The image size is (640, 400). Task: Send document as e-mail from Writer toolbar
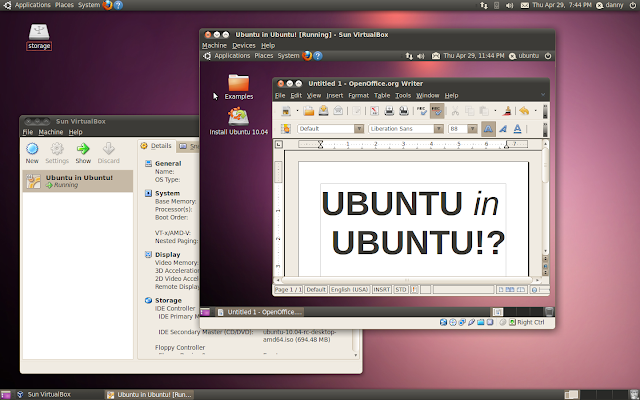coord(338,111)
